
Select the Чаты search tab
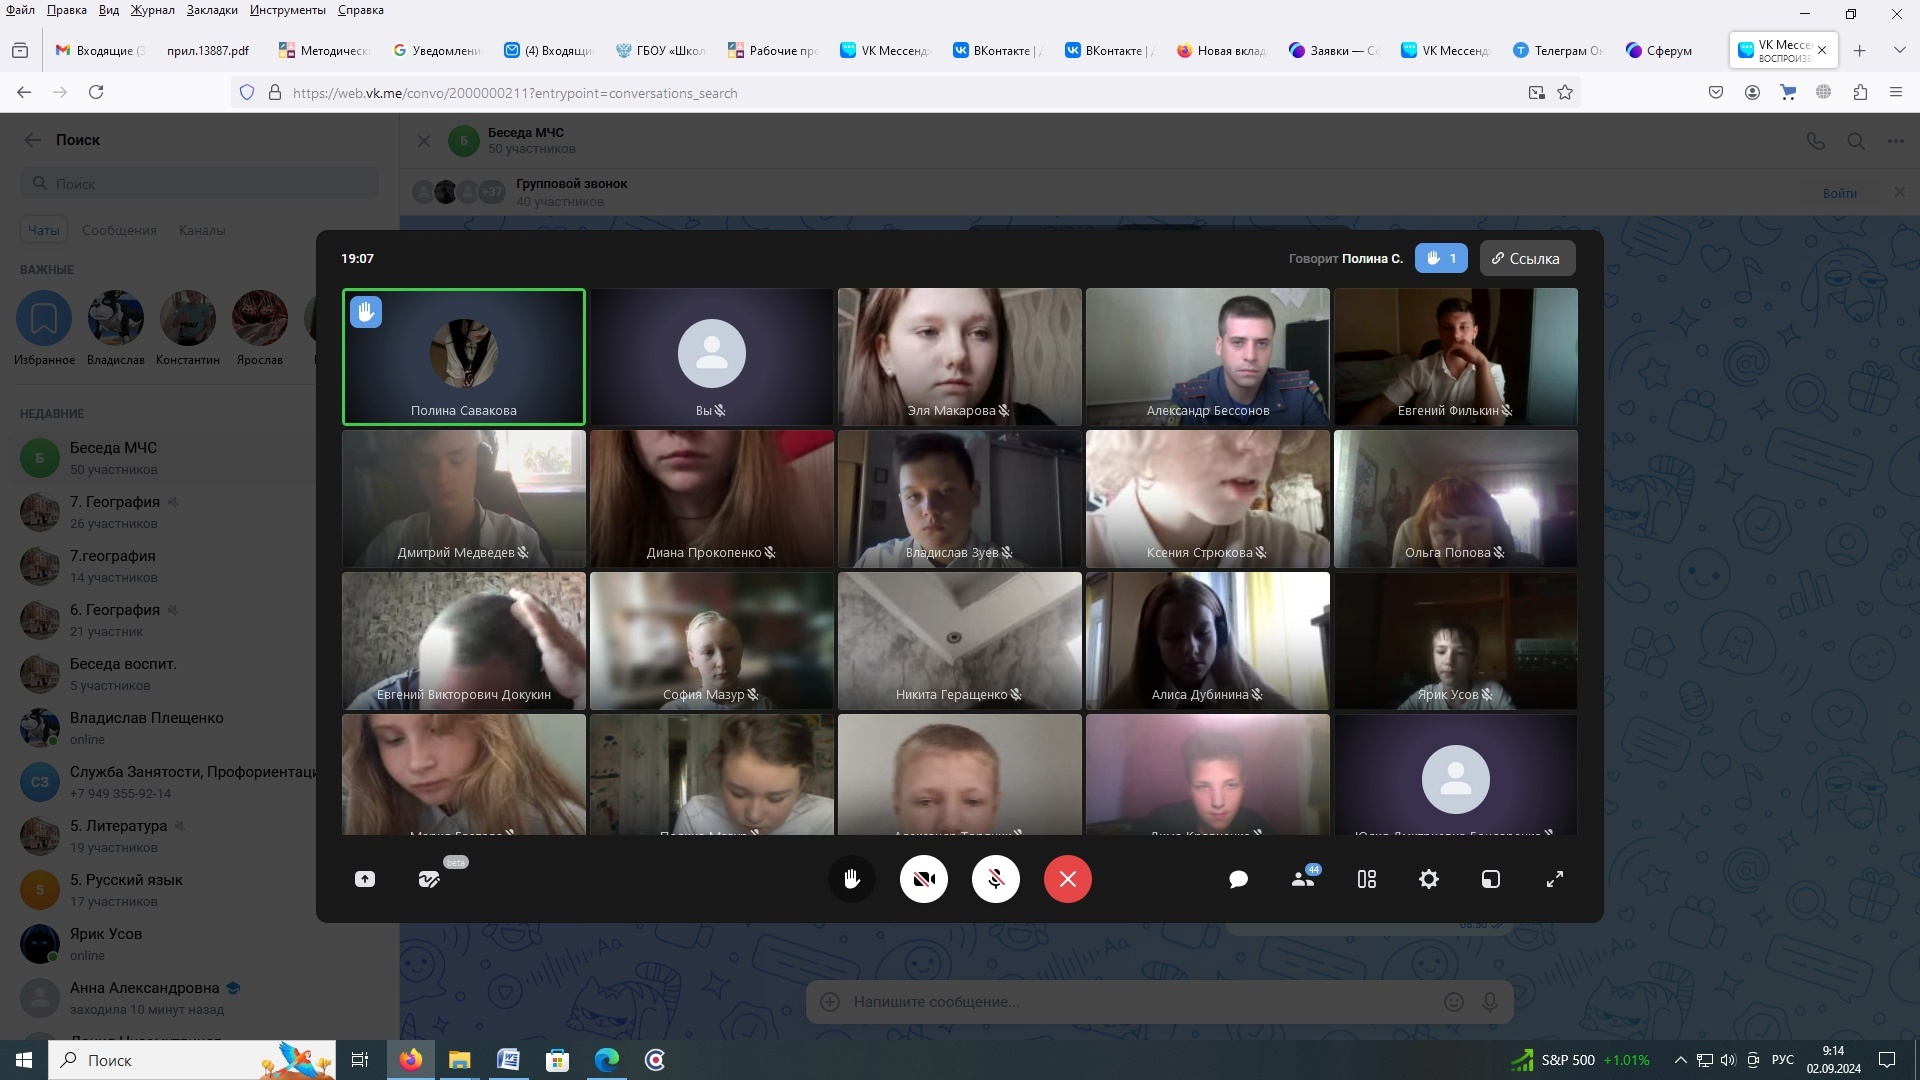click(x=43, y=230)
